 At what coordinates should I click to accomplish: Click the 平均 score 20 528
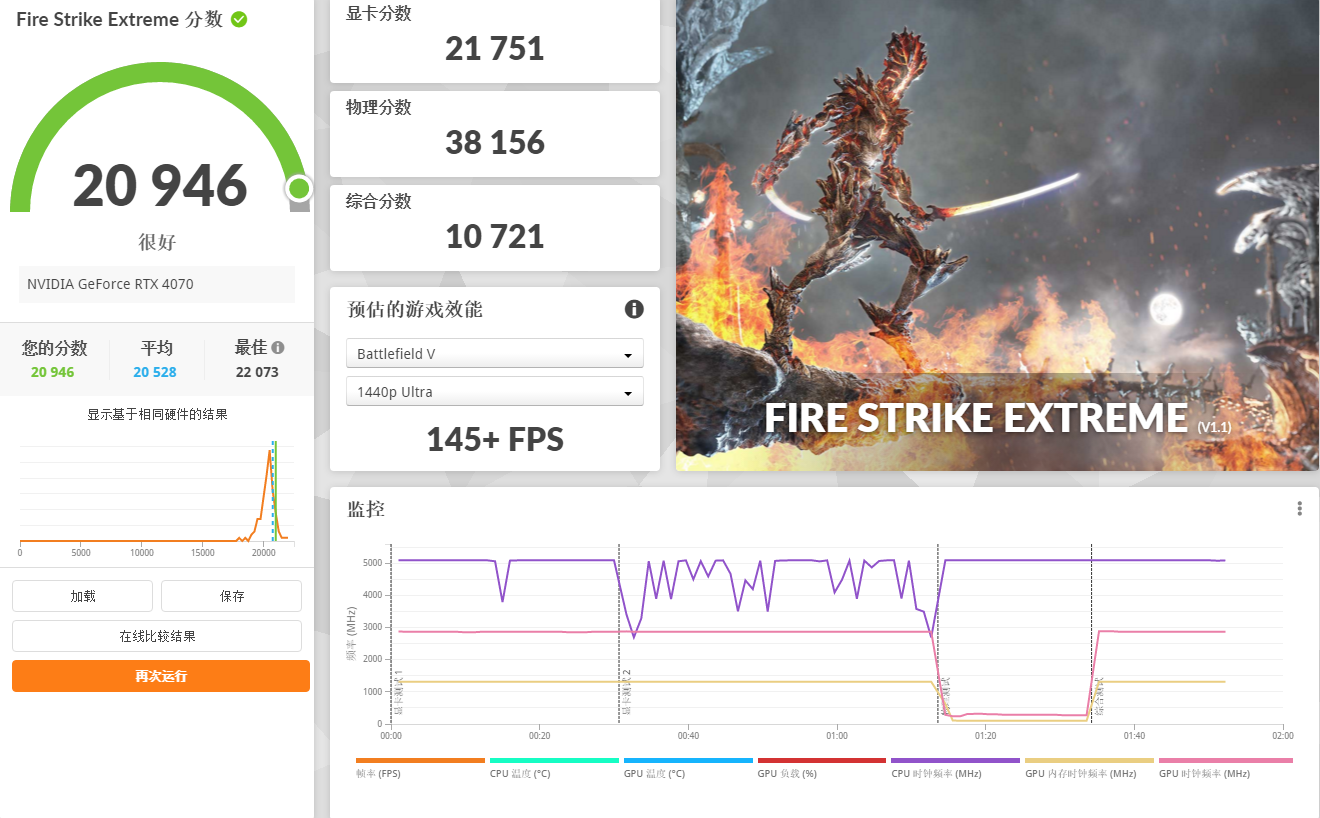155,372
